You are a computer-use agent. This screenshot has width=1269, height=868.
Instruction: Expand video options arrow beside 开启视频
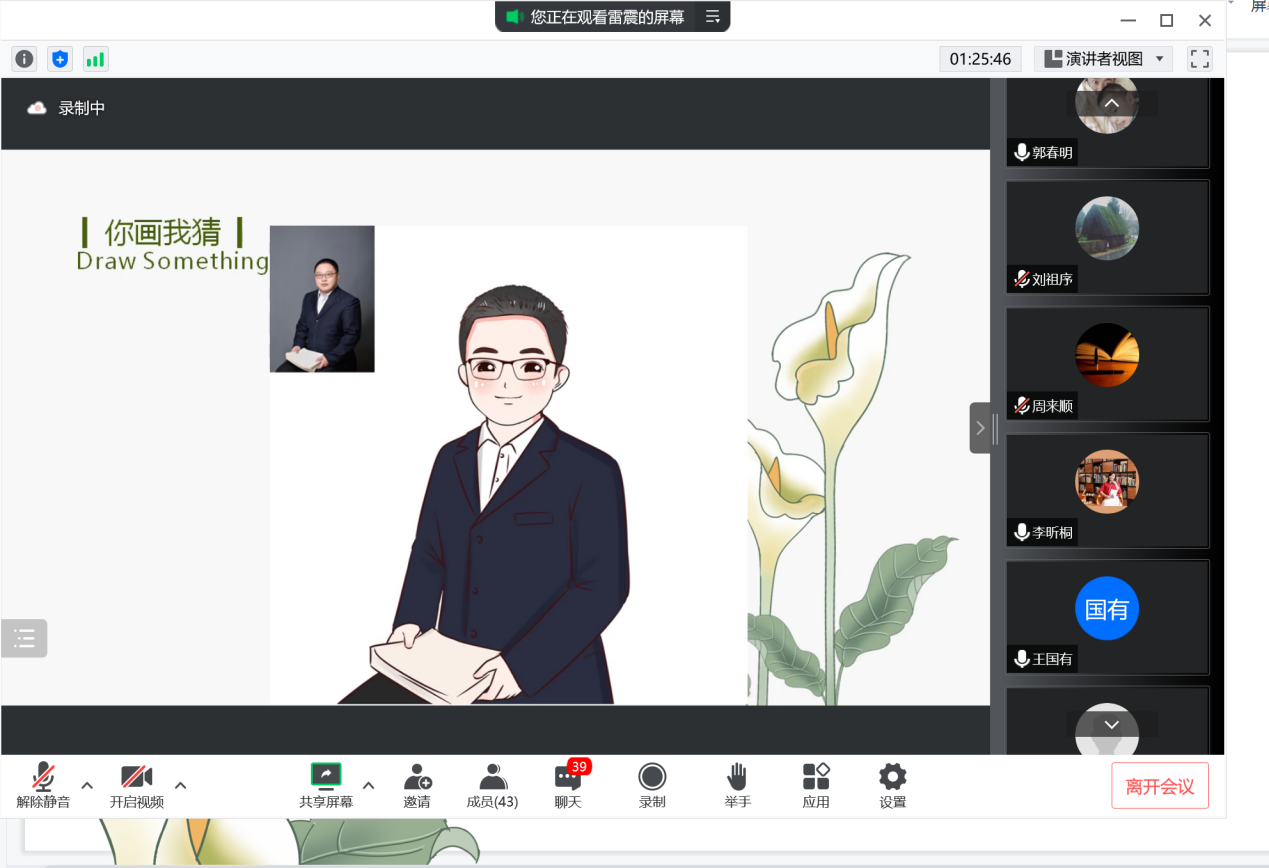(x=180, y=785)
